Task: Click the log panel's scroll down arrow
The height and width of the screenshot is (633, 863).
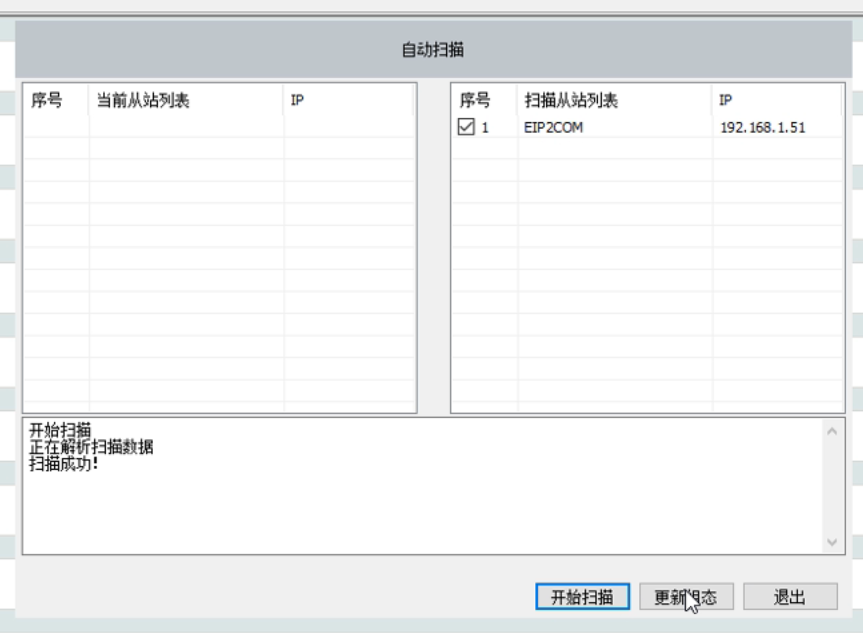Action: click(x=832, y=542)
